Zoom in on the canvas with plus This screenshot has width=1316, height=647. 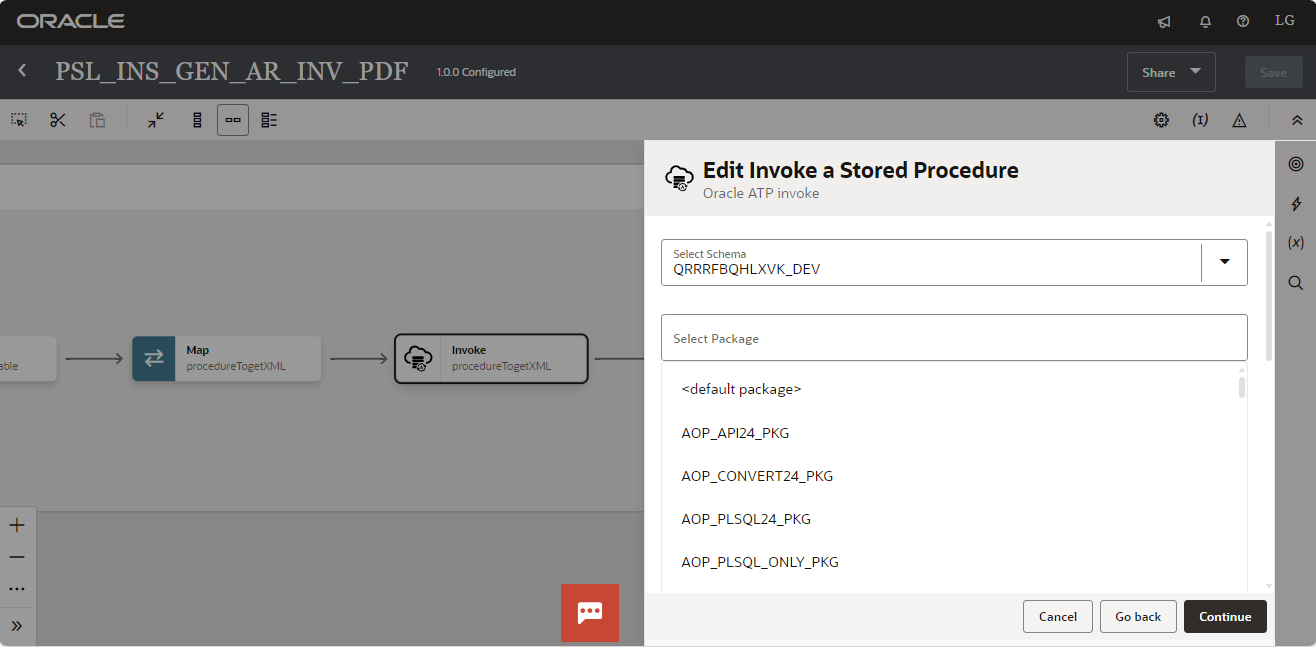[17, 525]
